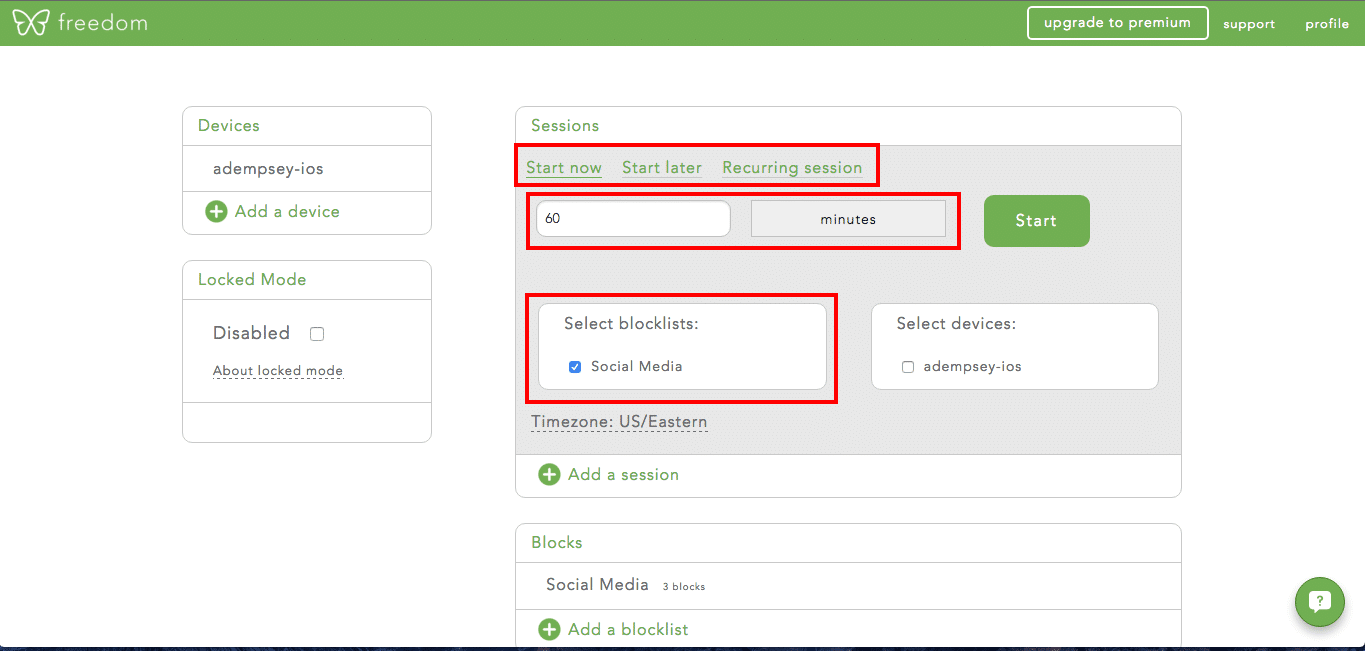The height and width of the screenshot is (651, 1365).
Task: Click Add a blocklist link
Action: pyautogui.click(x=628, y=629)
